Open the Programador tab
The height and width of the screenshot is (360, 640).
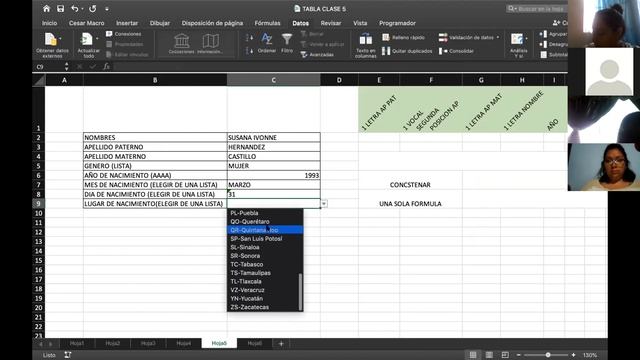pos(397,23)
